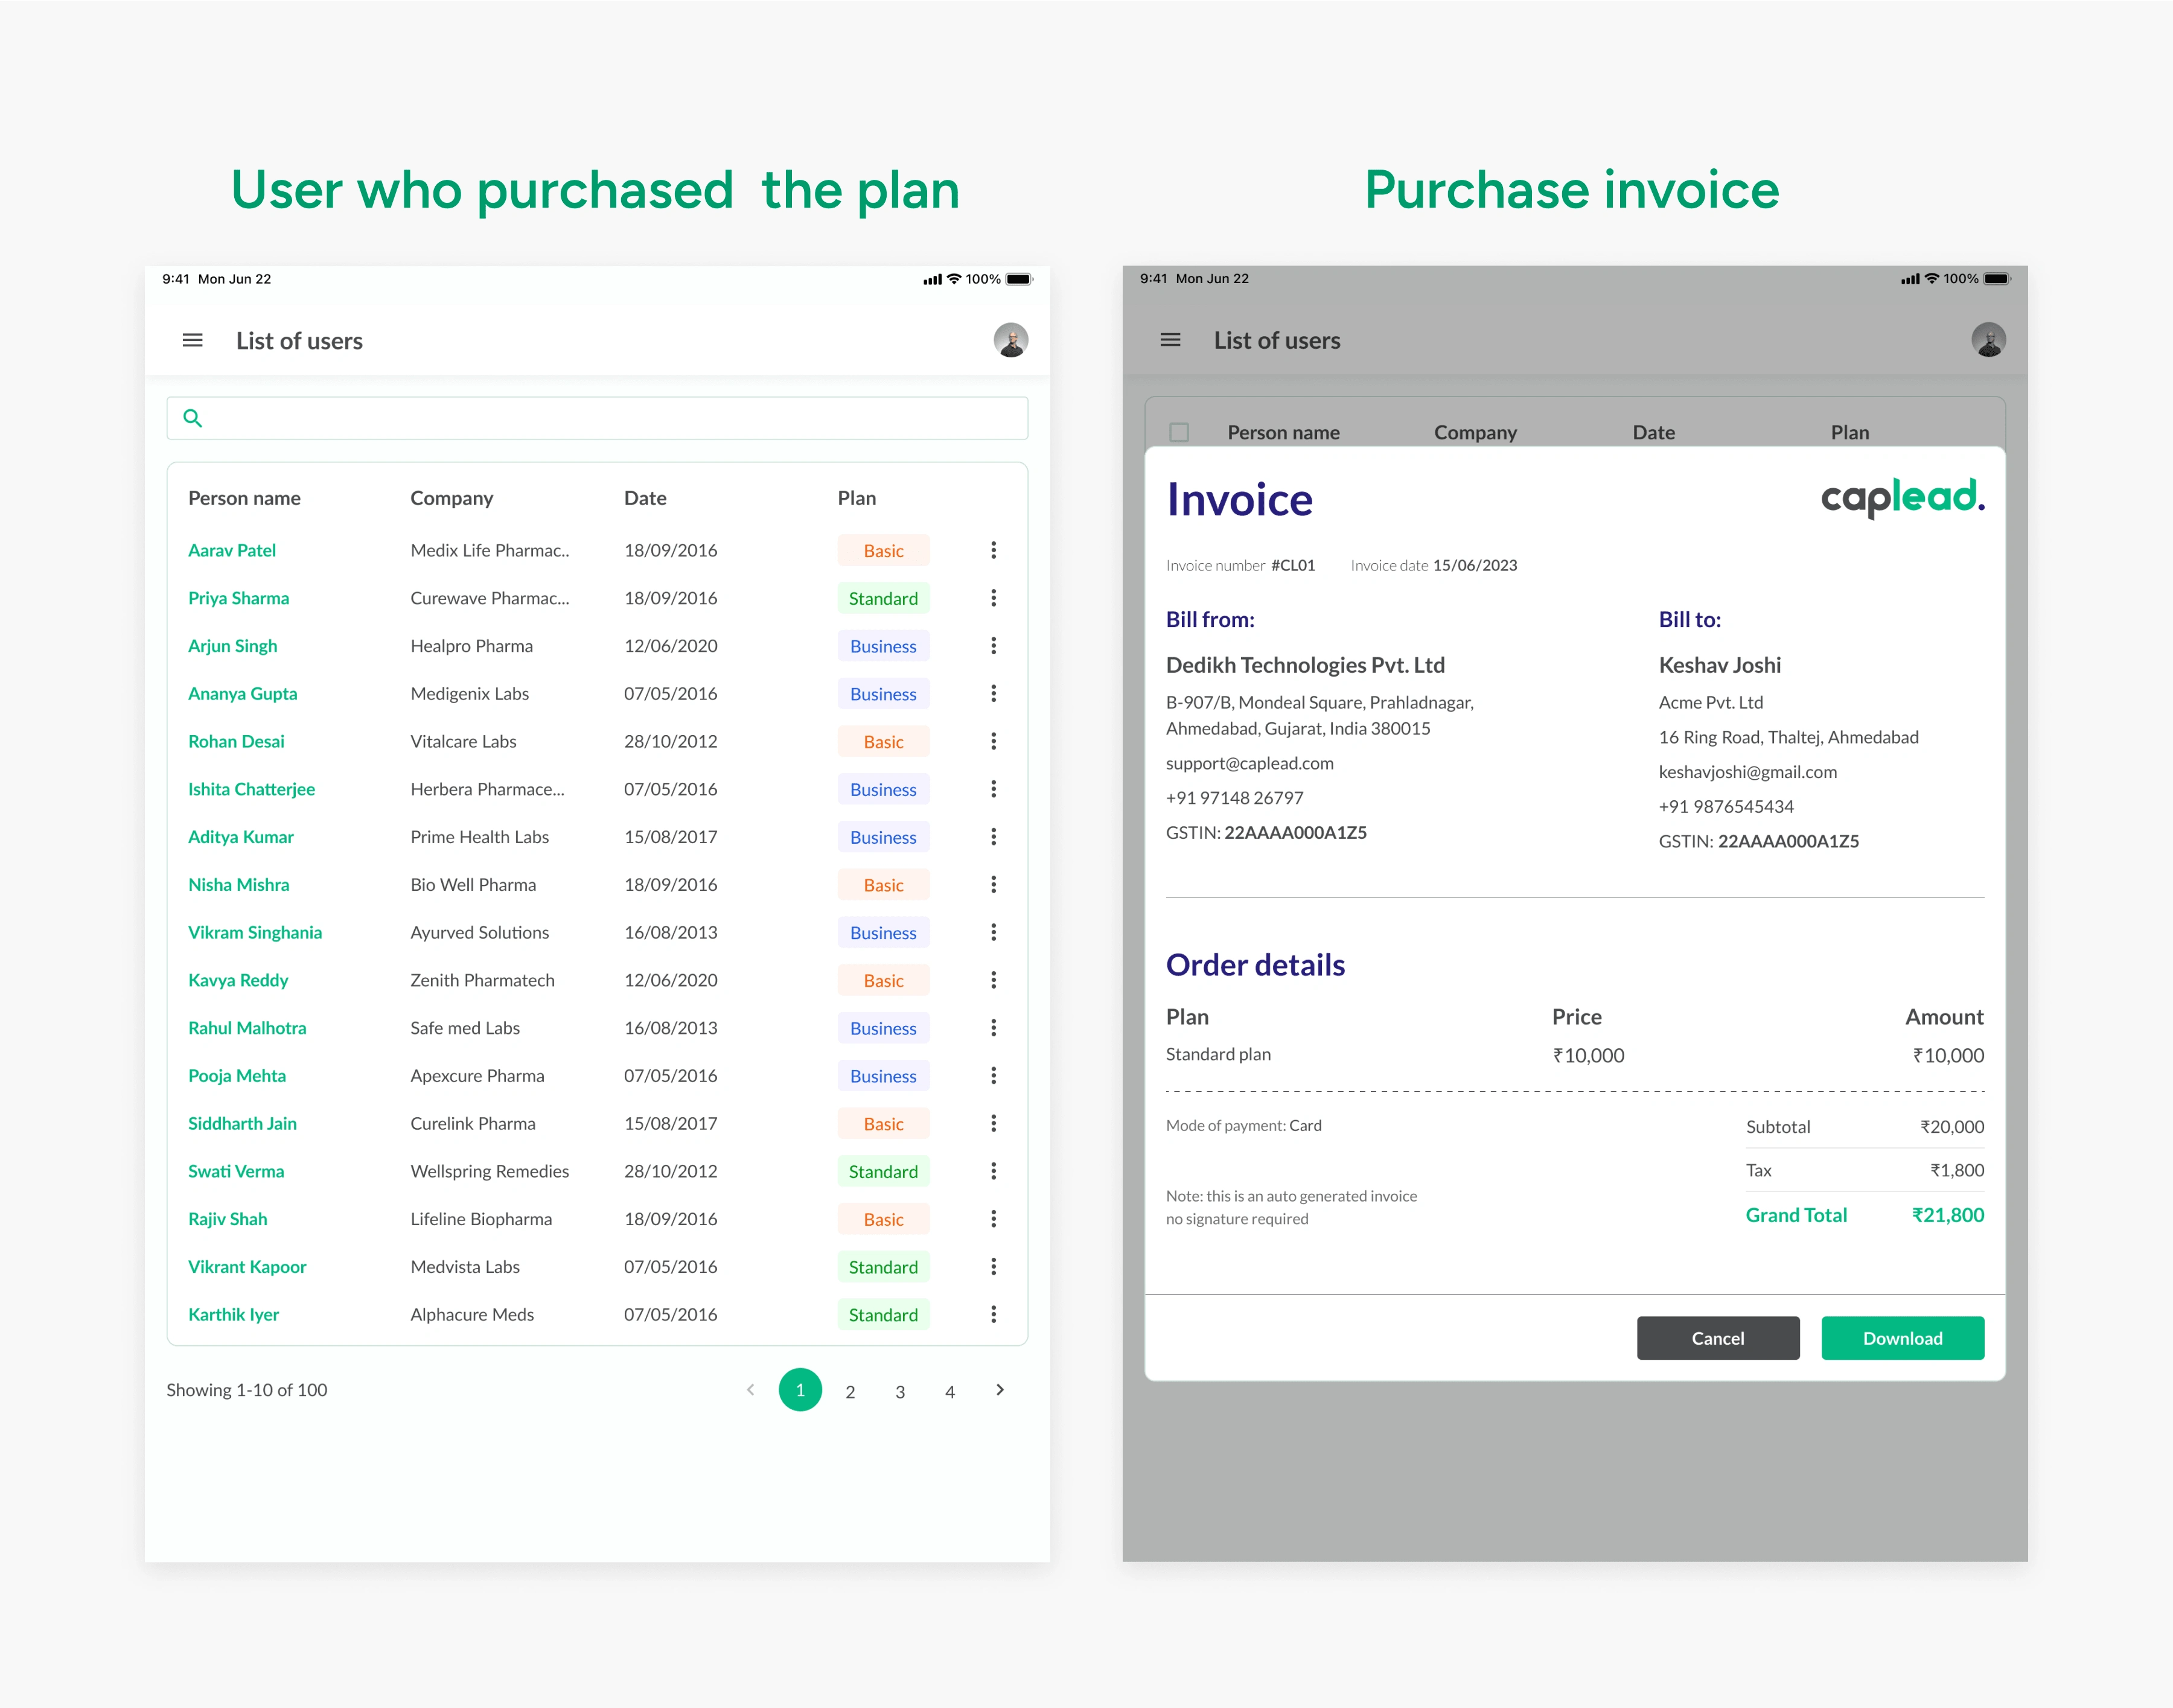This screenshot has width=2173, height=1708.
Task: Open more options for Rajiv Shah row
Action: pos(993,1219)
